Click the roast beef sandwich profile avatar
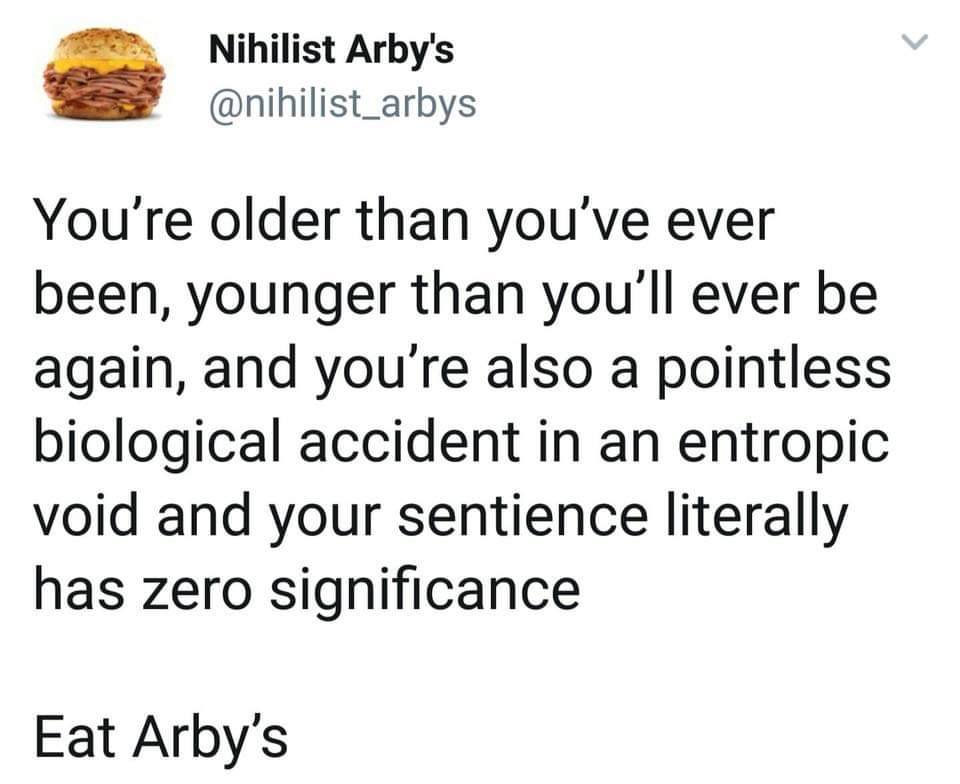The image size is (960, 784). [99, 72]
